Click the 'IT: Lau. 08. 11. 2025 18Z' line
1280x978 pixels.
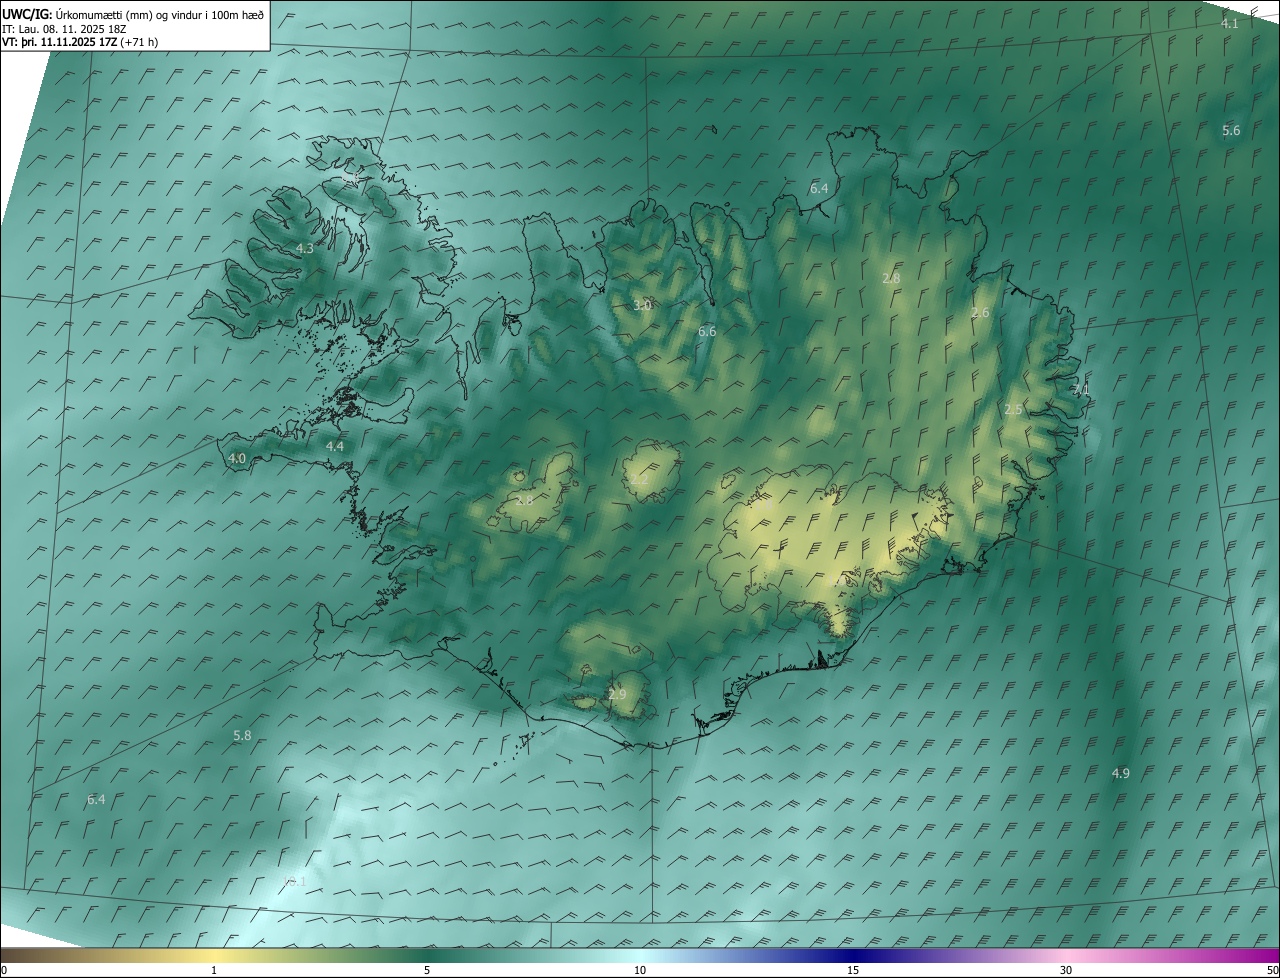tap(64, 29)
